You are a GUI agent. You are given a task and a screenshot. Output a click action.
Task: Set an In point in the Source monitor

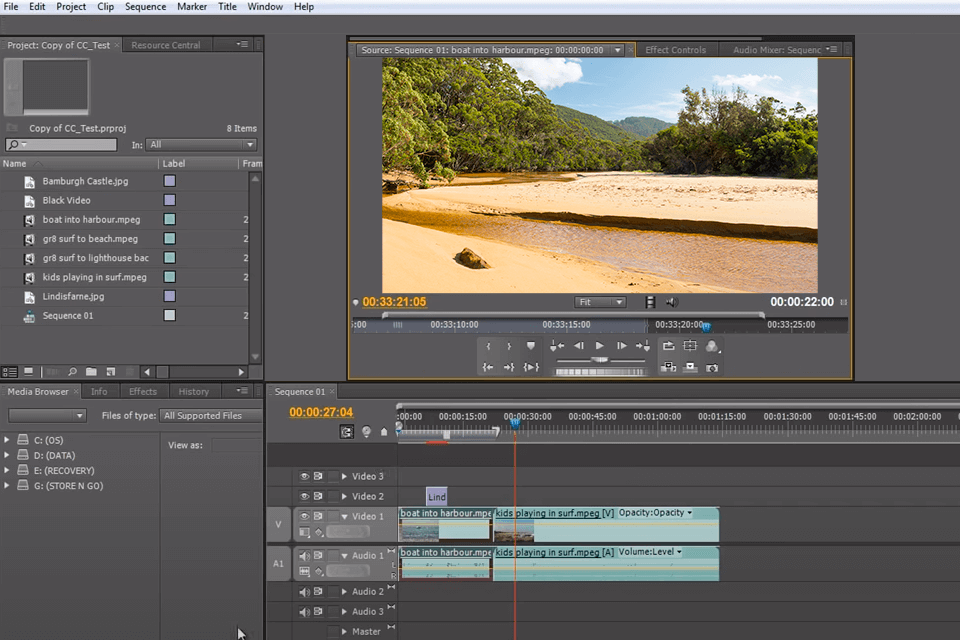pyautogui.click(x=489, y=346)
